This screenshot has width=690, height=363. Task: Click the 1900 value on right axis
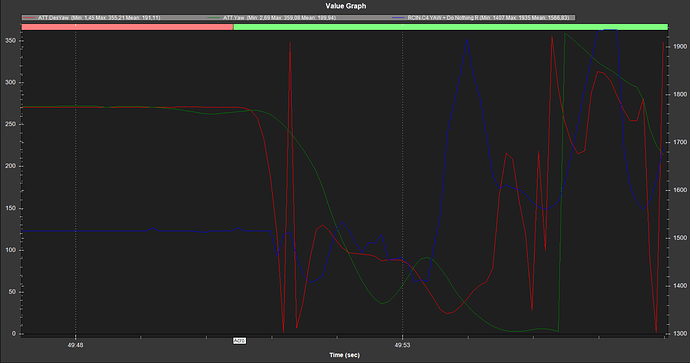679,47
